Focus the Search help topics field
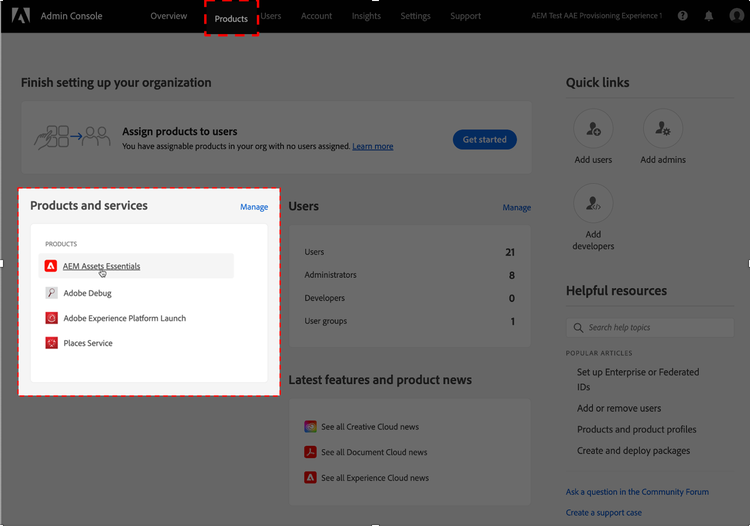Image resolution: width=750 pixels, height=526 pixels. tap(650, 328)
